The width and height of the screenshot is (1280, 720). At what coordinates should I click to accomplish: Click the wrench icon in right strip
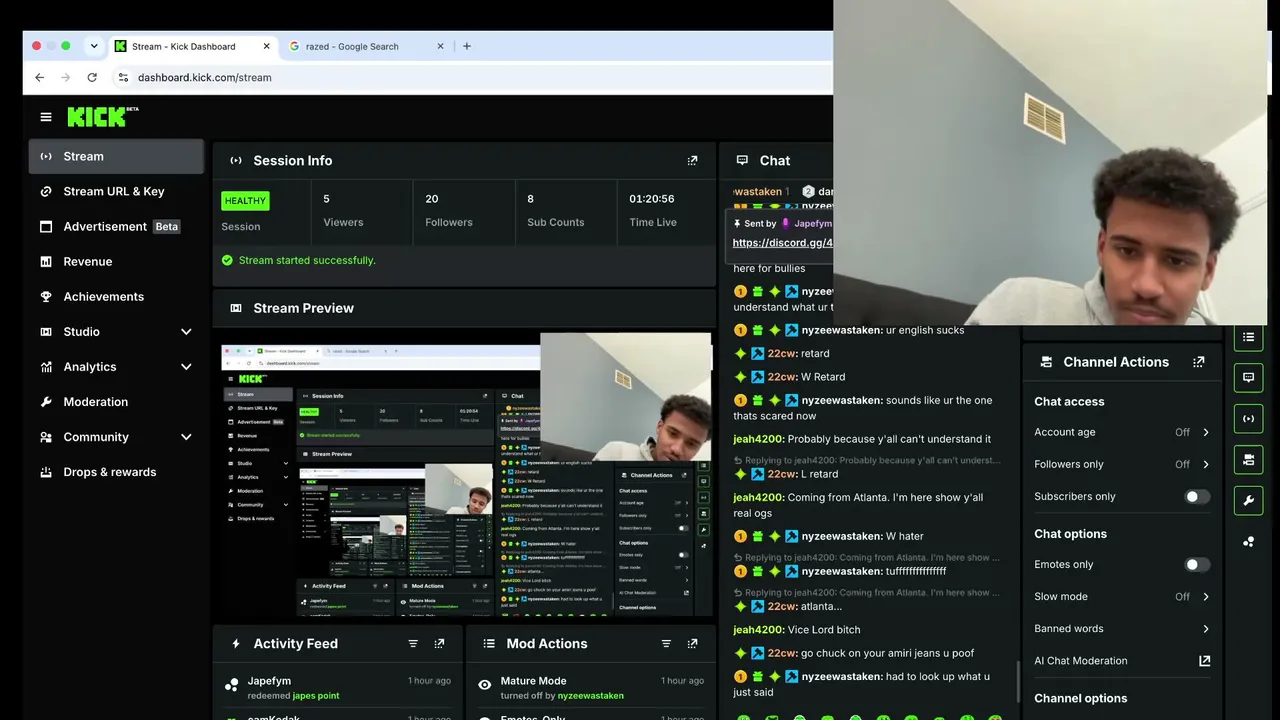coord(1248,501)
